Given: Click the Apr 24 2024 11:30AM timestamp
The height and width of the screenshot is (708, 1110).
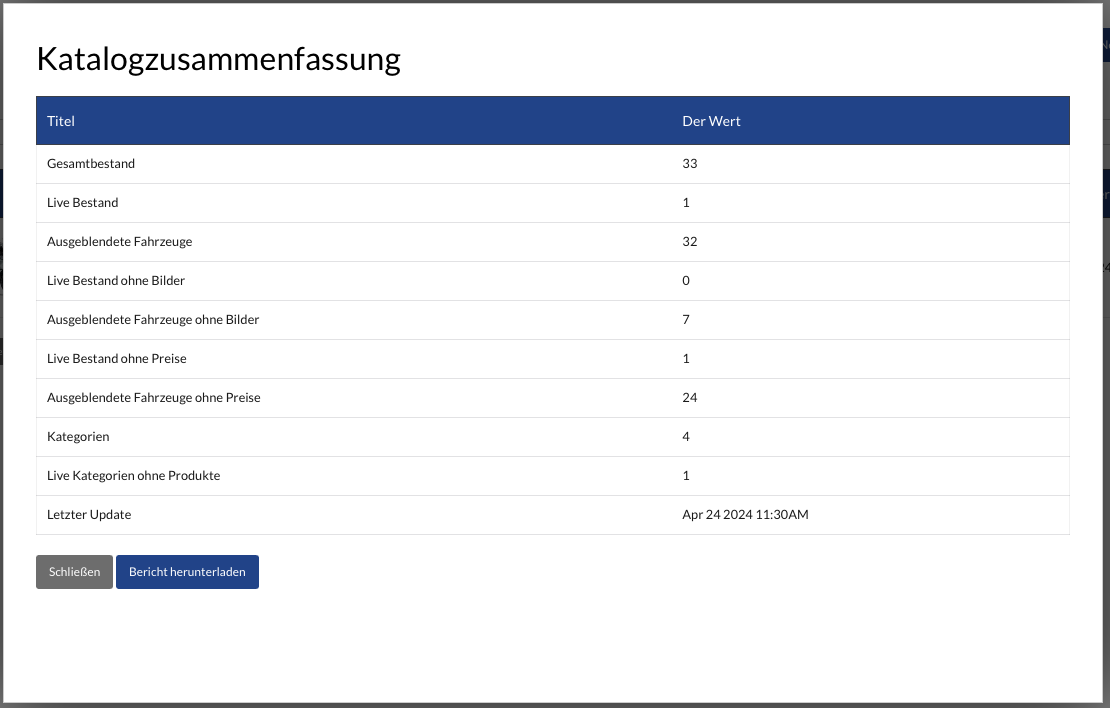Looking at the screenshot, I should pyautogui.click(x=745, y=514).
